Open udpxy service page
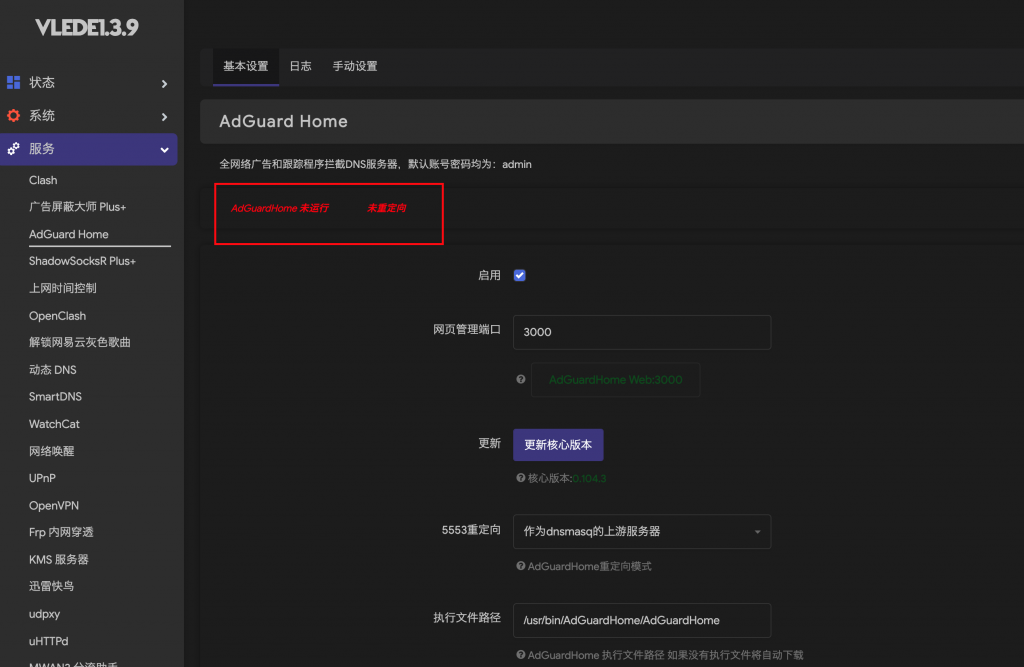The height and width of the screenshot is (667, 1024). pos(44,614)
